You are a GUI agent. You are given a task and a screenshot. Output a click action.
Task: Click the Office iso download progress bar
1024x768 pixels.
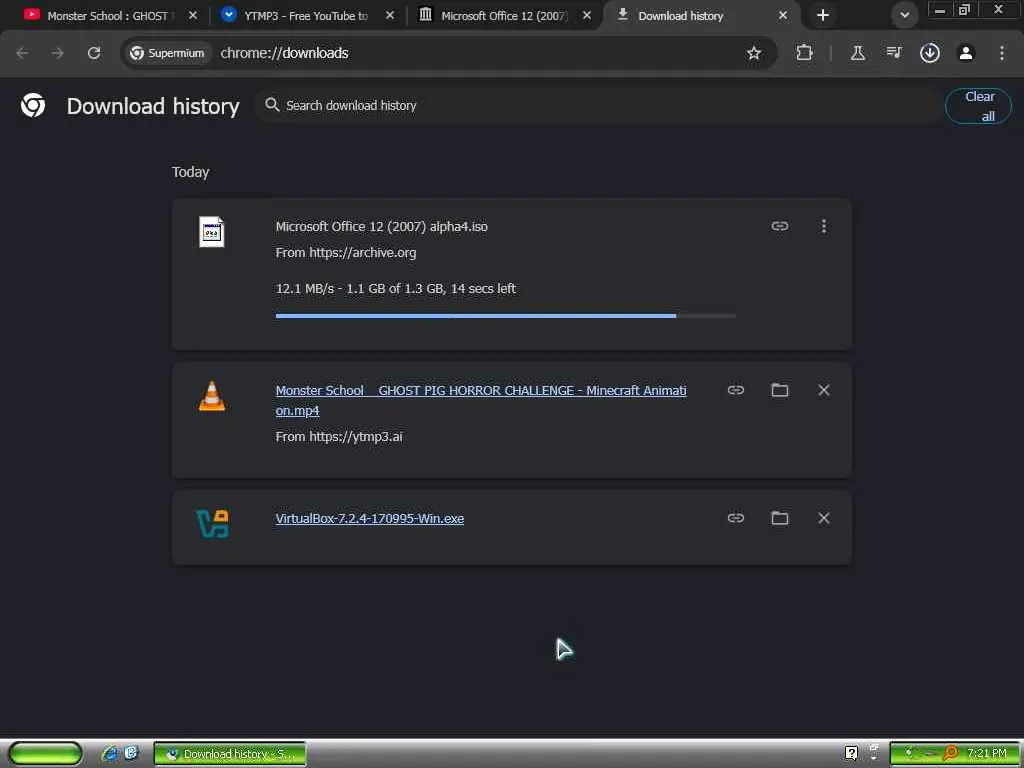[505, 316]
